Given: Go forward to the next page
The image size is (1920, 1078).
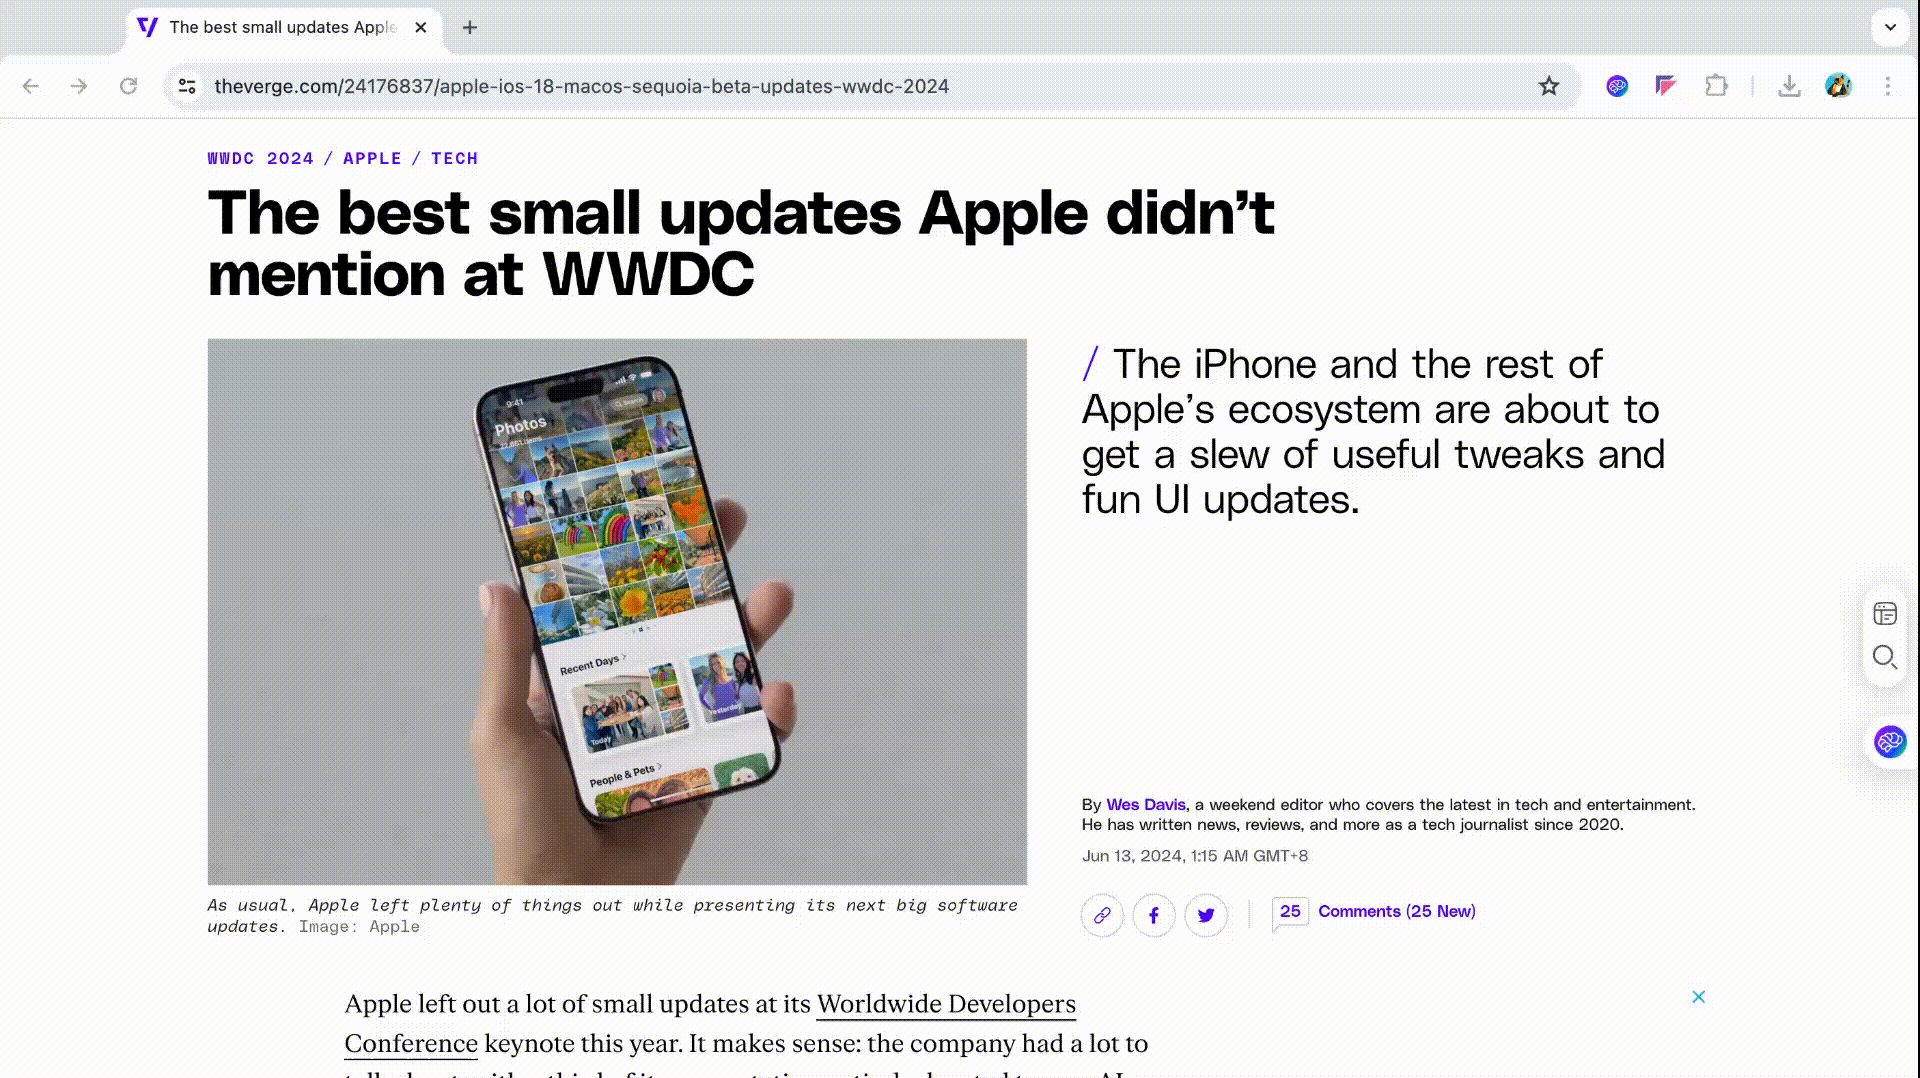Looking at the screenshot, I should (79, 86).
